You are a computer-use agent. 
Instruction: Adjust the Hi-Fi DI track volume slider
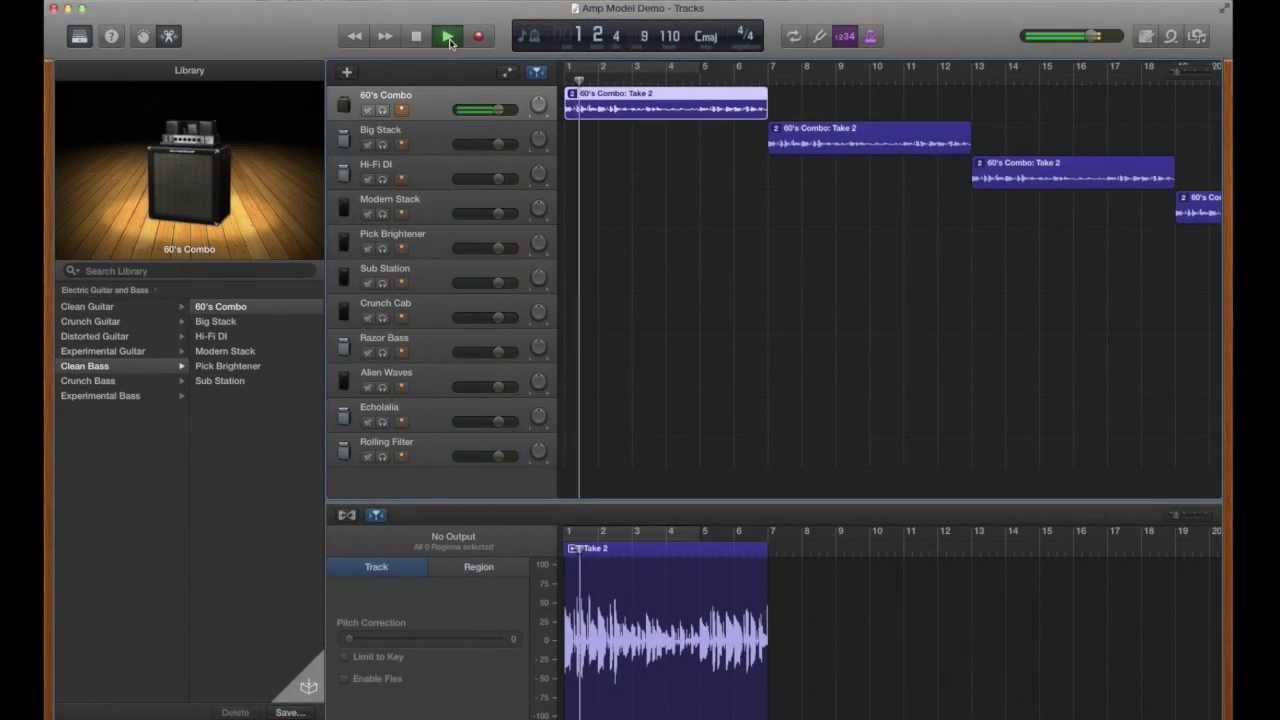485,179
